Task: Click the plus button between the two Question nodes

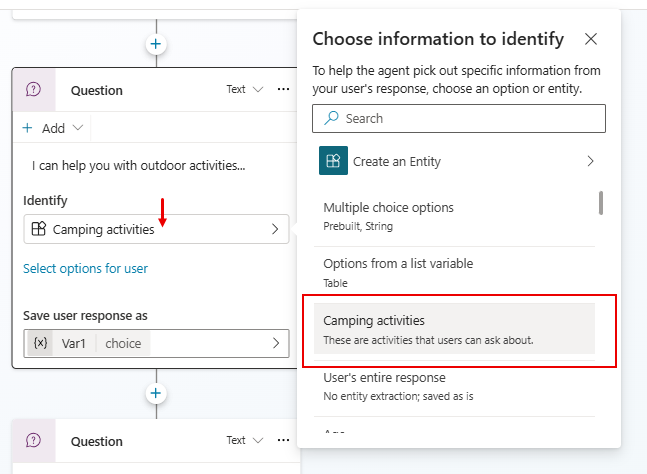Action: 155,393
